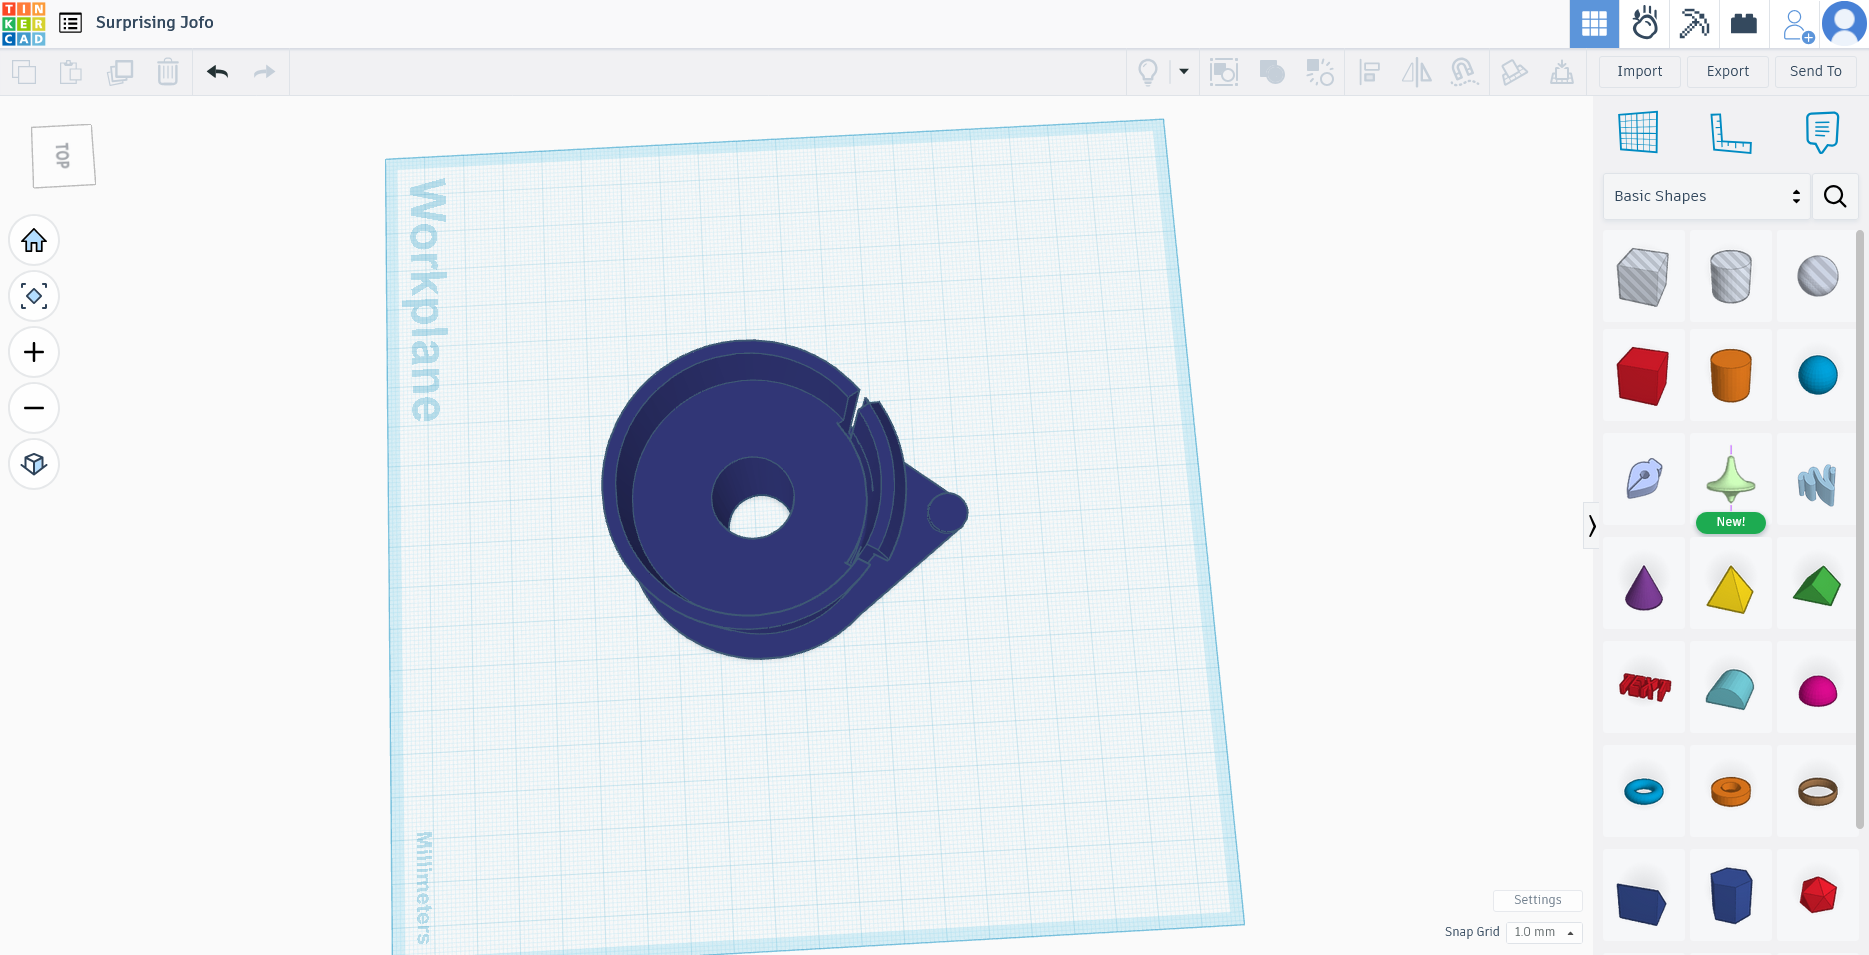
Task: Open the design list menu icon
Action: tap(70, 23)
